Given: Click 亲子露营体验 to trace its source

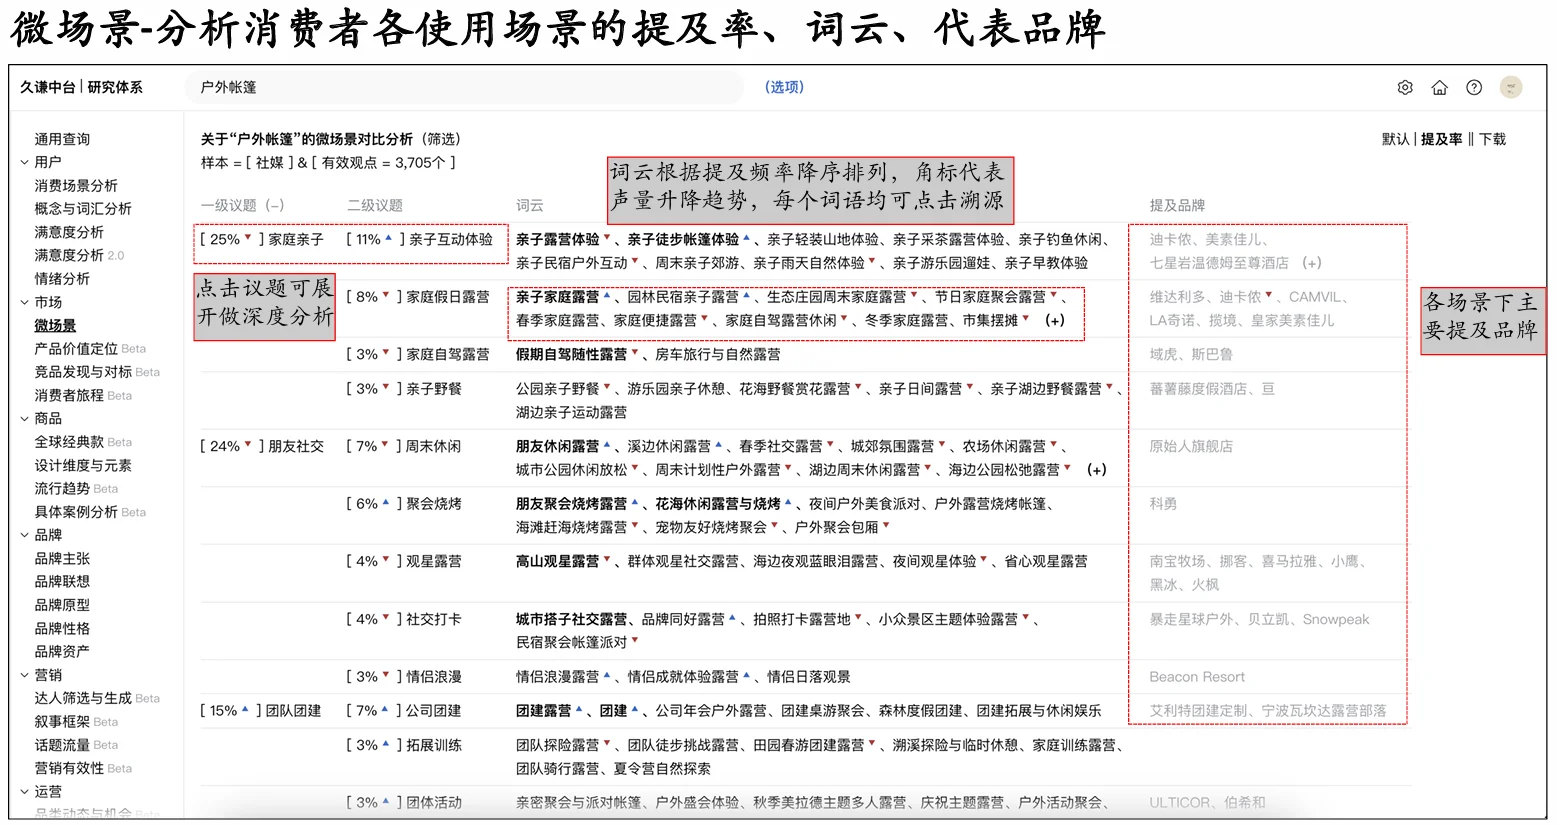Looking at the screenshot, I should (556, 239).
